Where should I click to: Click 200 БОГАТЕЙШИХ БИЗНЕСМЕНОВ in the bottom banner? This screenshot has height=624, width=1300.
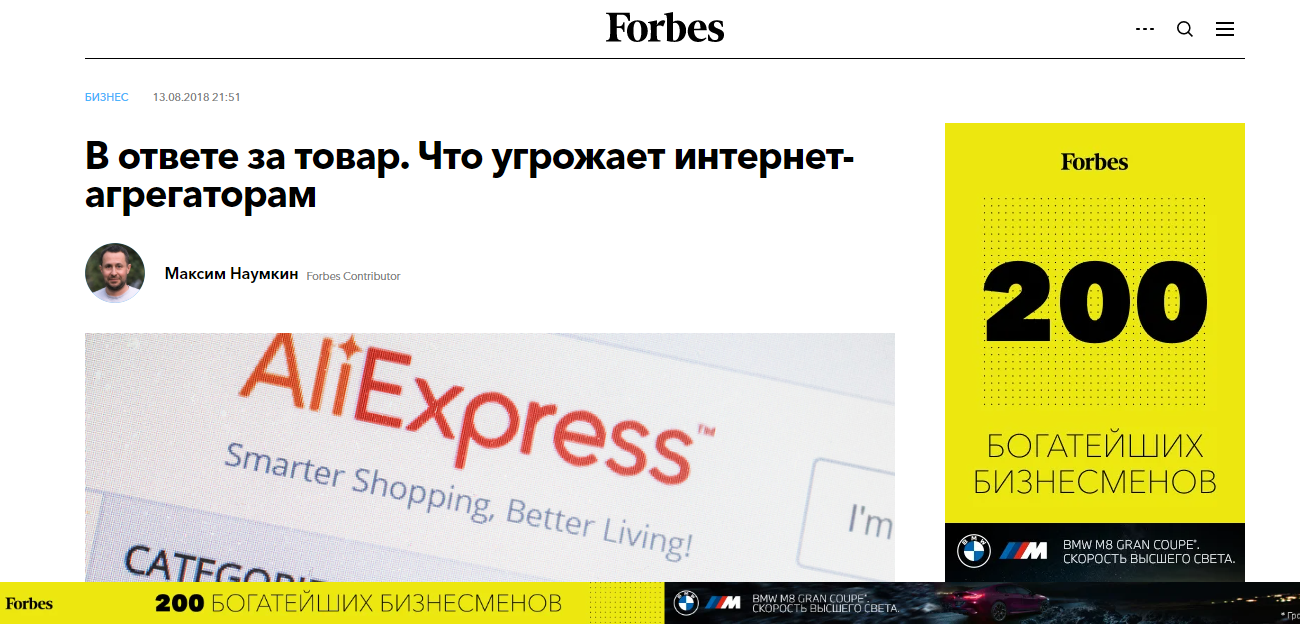click(358, 603)
